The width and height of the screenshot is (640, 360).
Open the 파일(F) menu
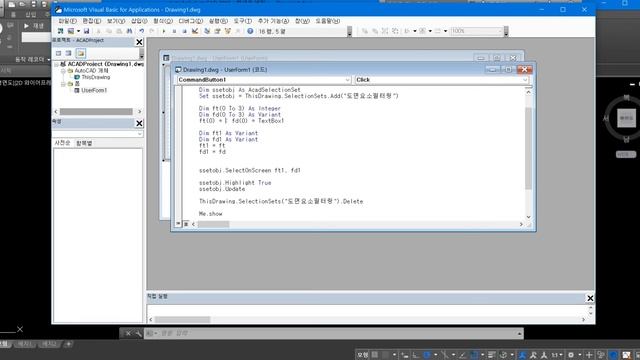coord(67,21)
